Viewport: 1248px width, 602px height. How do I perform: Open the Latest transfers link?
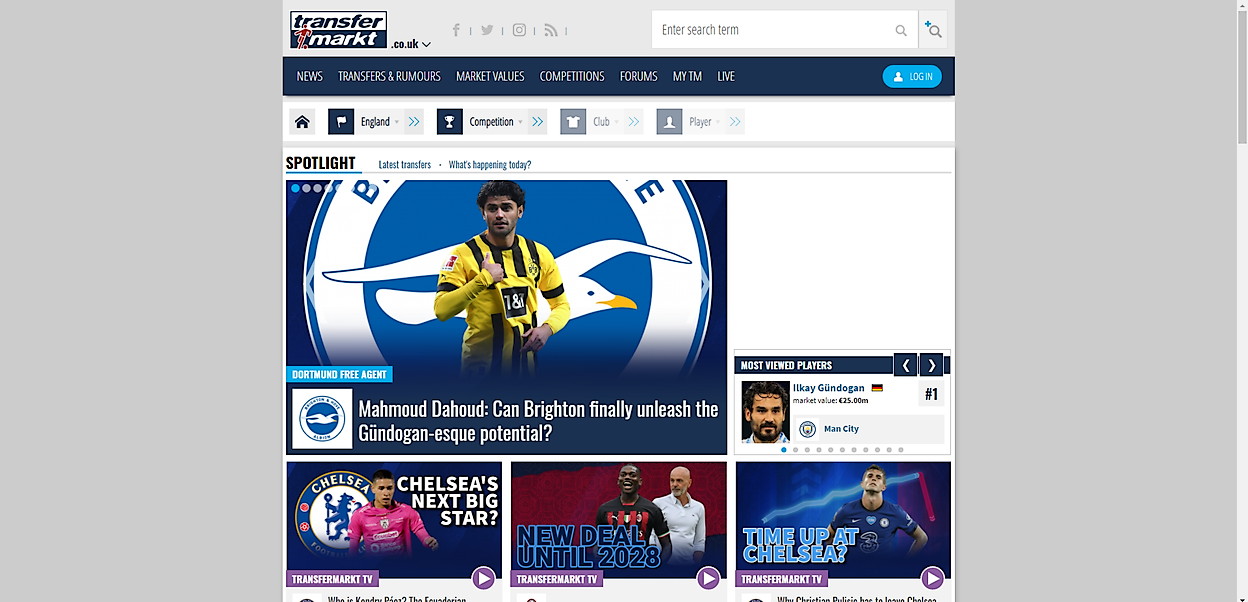(405, 165)
